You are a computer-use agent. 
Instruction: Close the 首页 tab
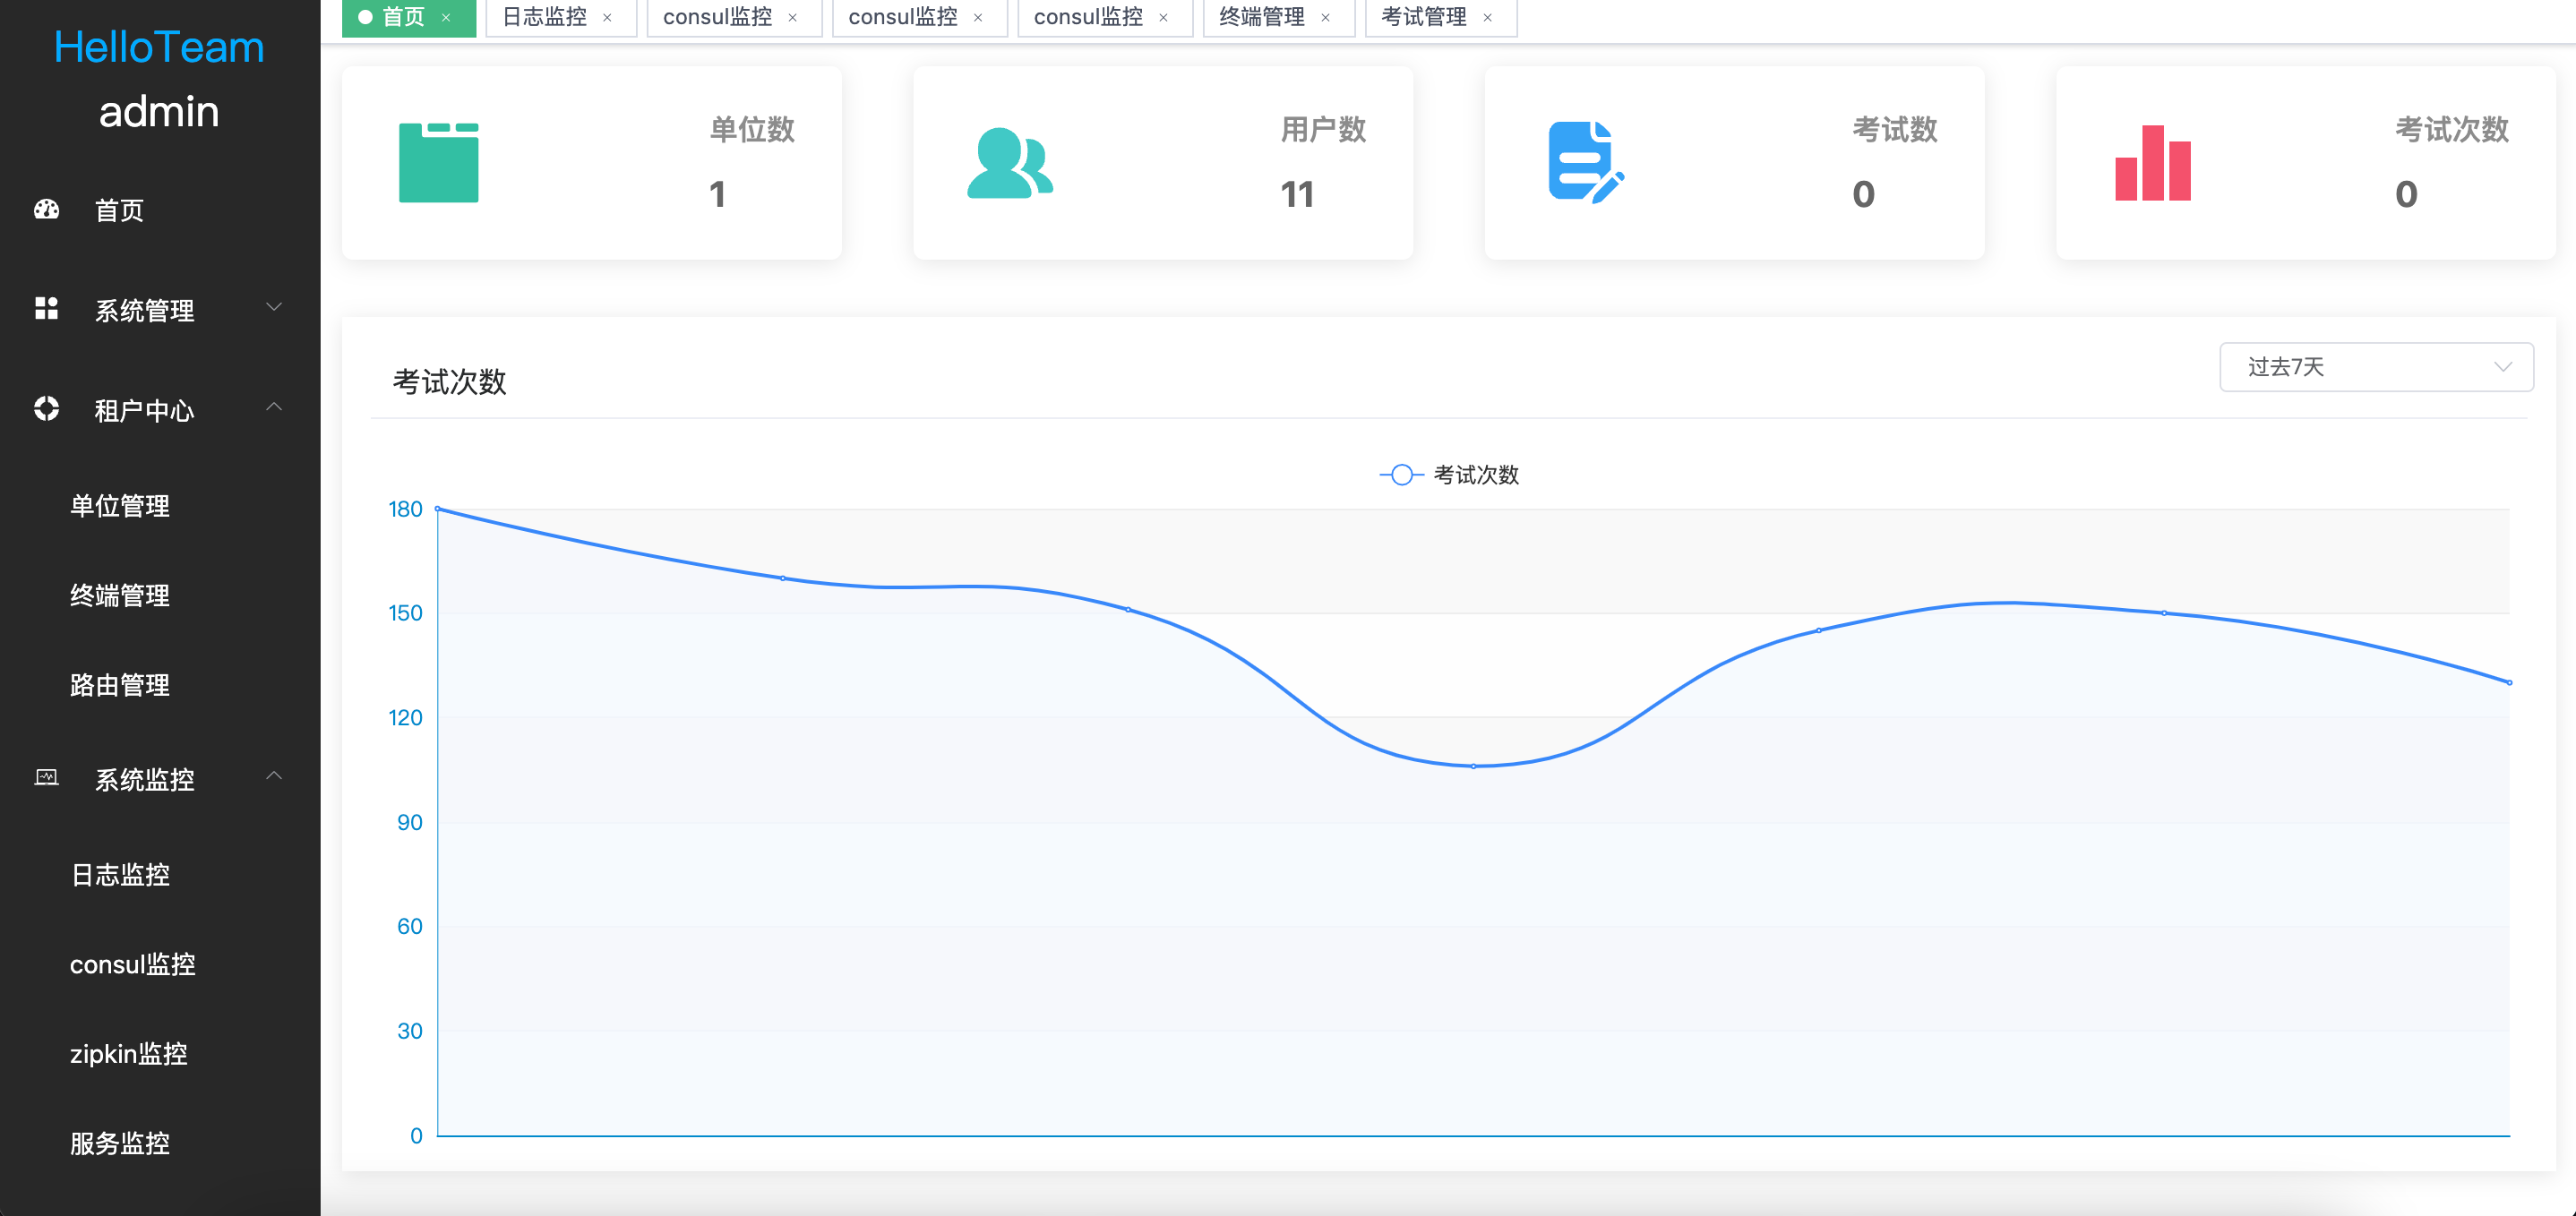[446, 17]
